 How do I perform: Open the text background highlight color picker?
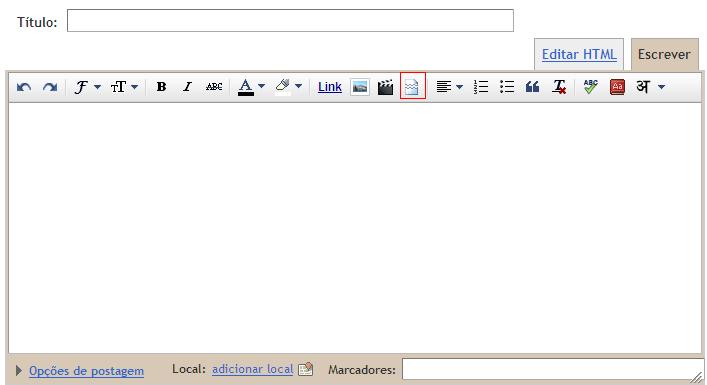point(289,87)
